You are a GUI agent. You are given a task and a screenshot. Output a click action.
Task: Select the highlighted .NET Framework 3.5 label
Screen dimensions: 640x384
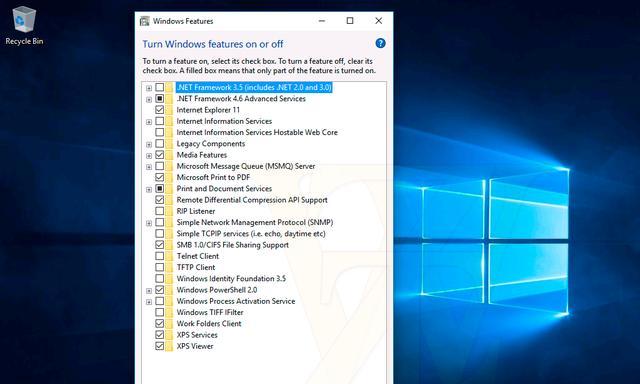pyautogui.click(x=254, y=87)
